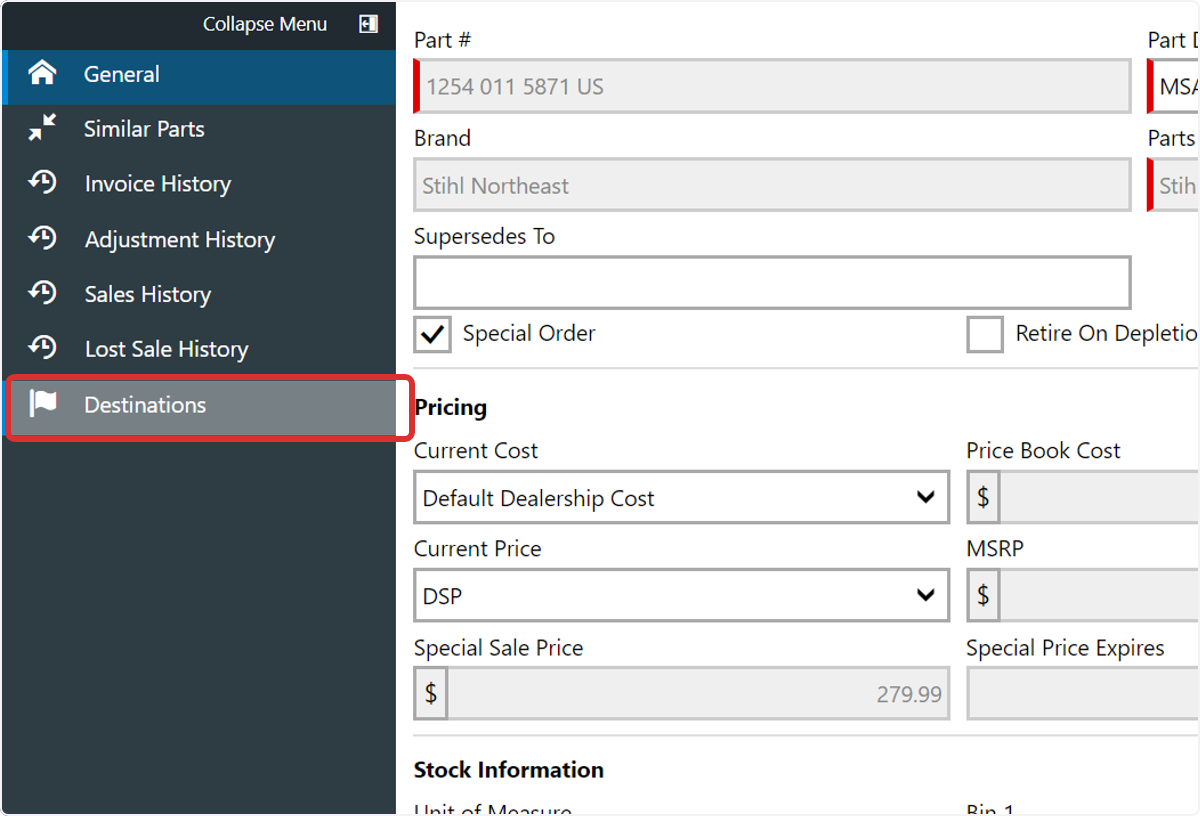Image resolution: width=1200 pixels, height=816 pixels.
Task: Toggle the Special Order checkbox
Action: coord(433,334)
